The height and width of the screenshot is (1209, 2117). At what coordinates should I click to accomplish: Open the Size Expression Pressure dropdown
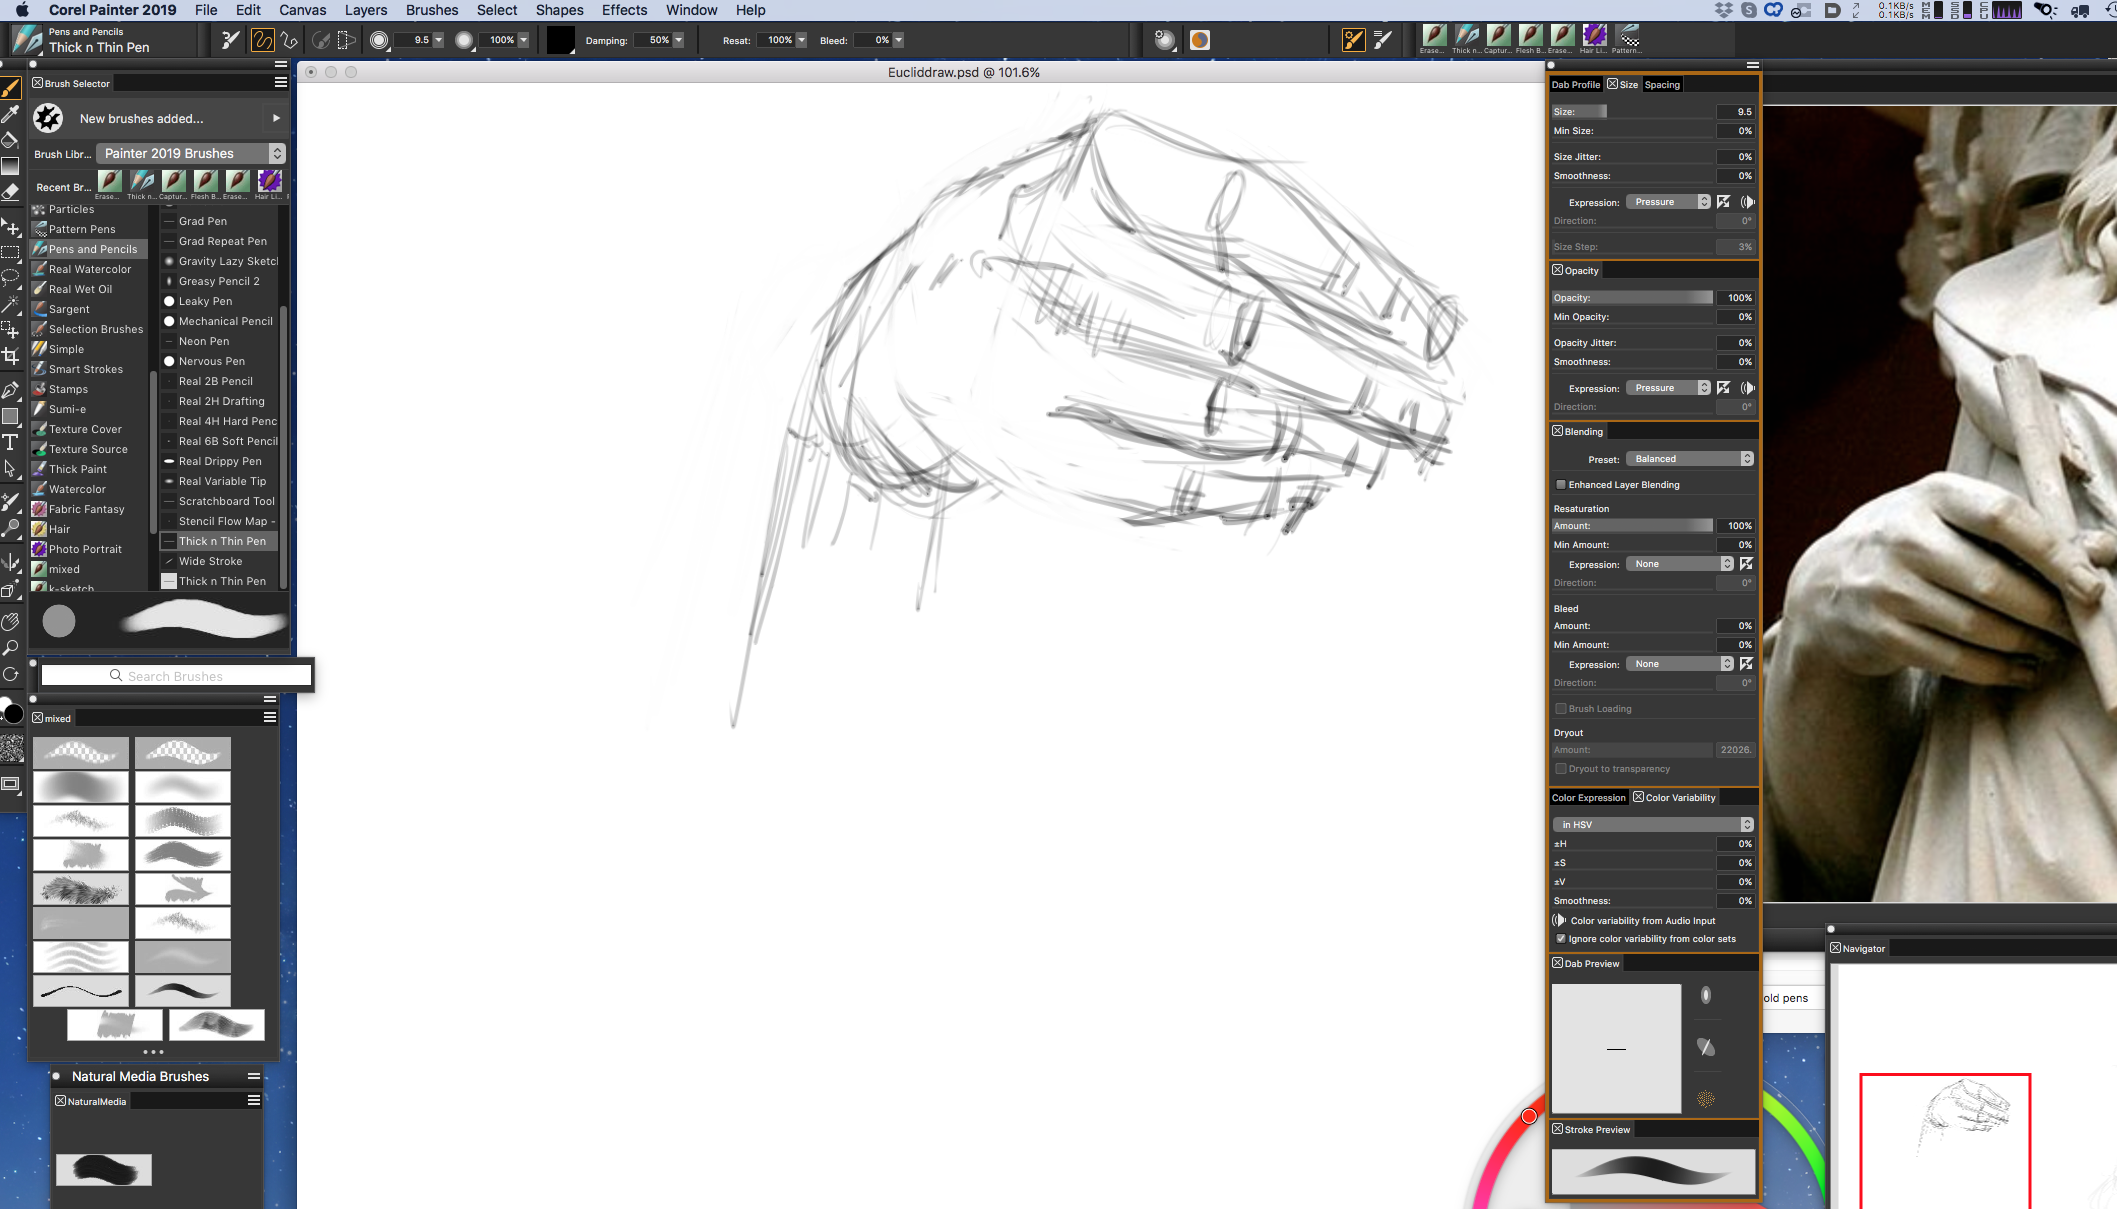[1668, 202]
